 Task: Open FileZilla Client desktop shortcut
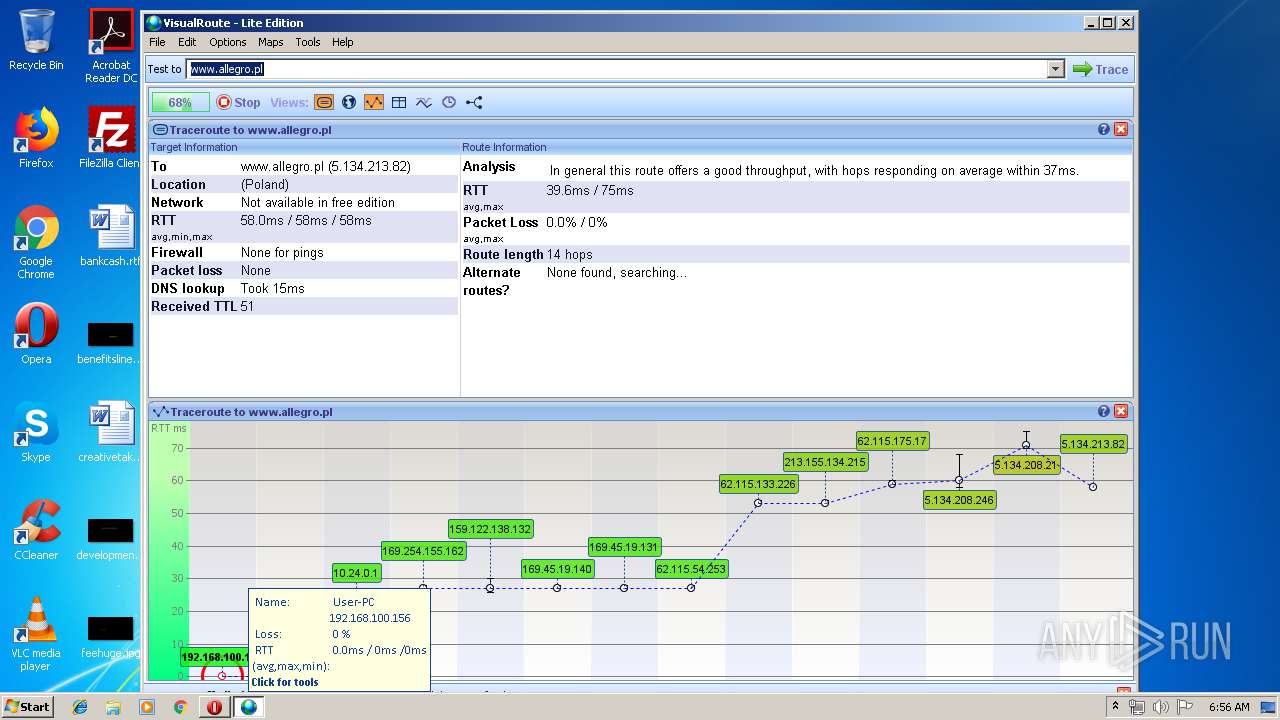[111, 138]
